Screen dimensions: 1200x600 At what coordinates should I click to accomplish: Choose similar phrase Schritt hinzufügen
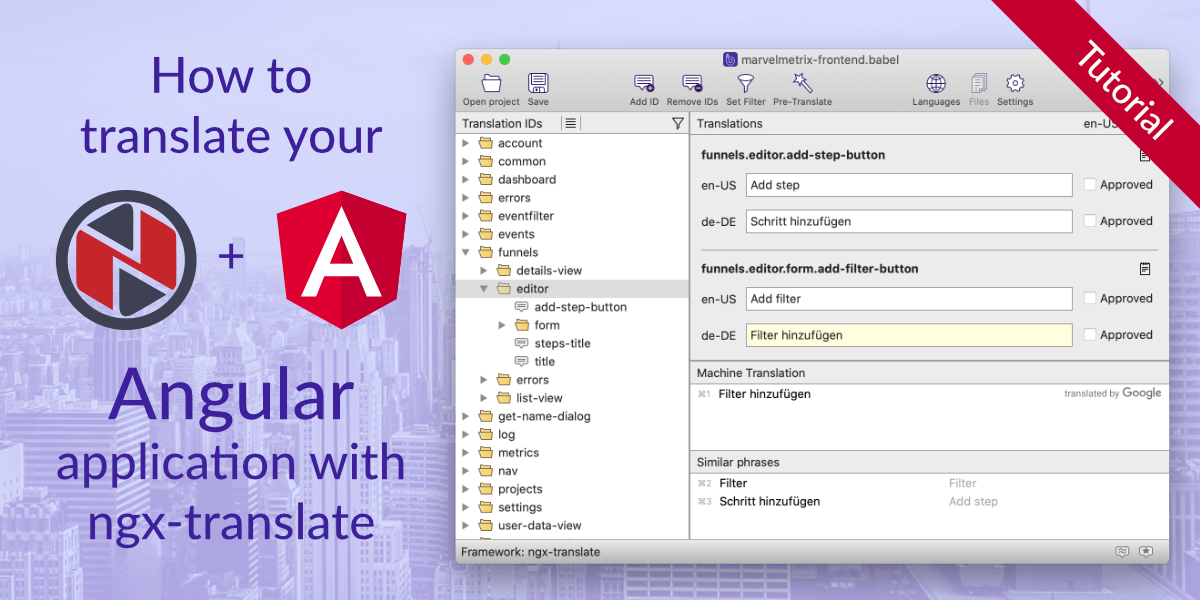pyautogui.click(x=769, y=501)
